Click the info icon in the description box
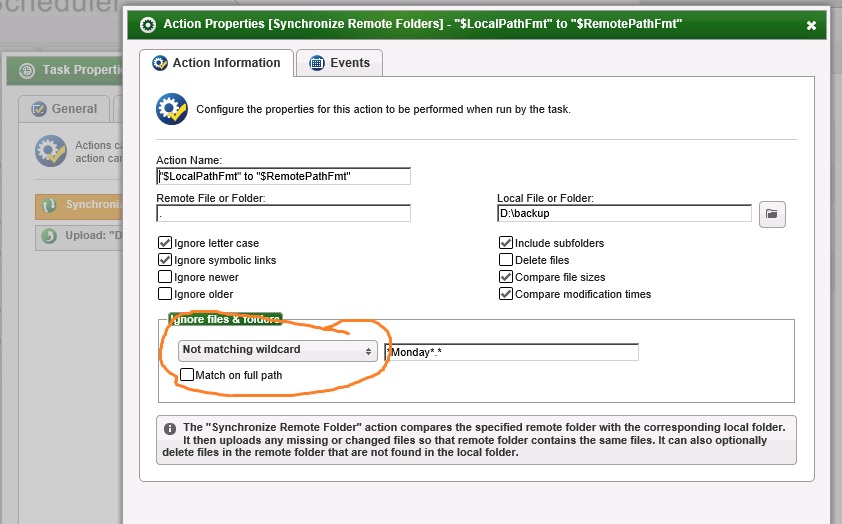This screenshot has width=842, height=524. click(170, 429)
